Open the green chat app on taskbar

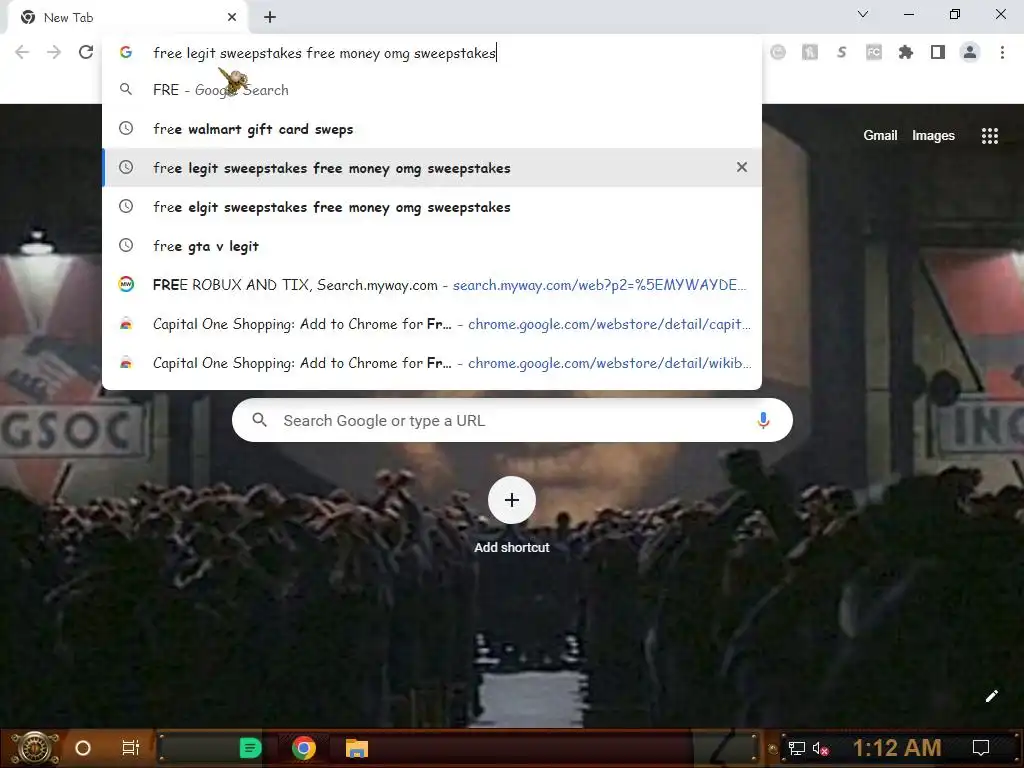251,748
